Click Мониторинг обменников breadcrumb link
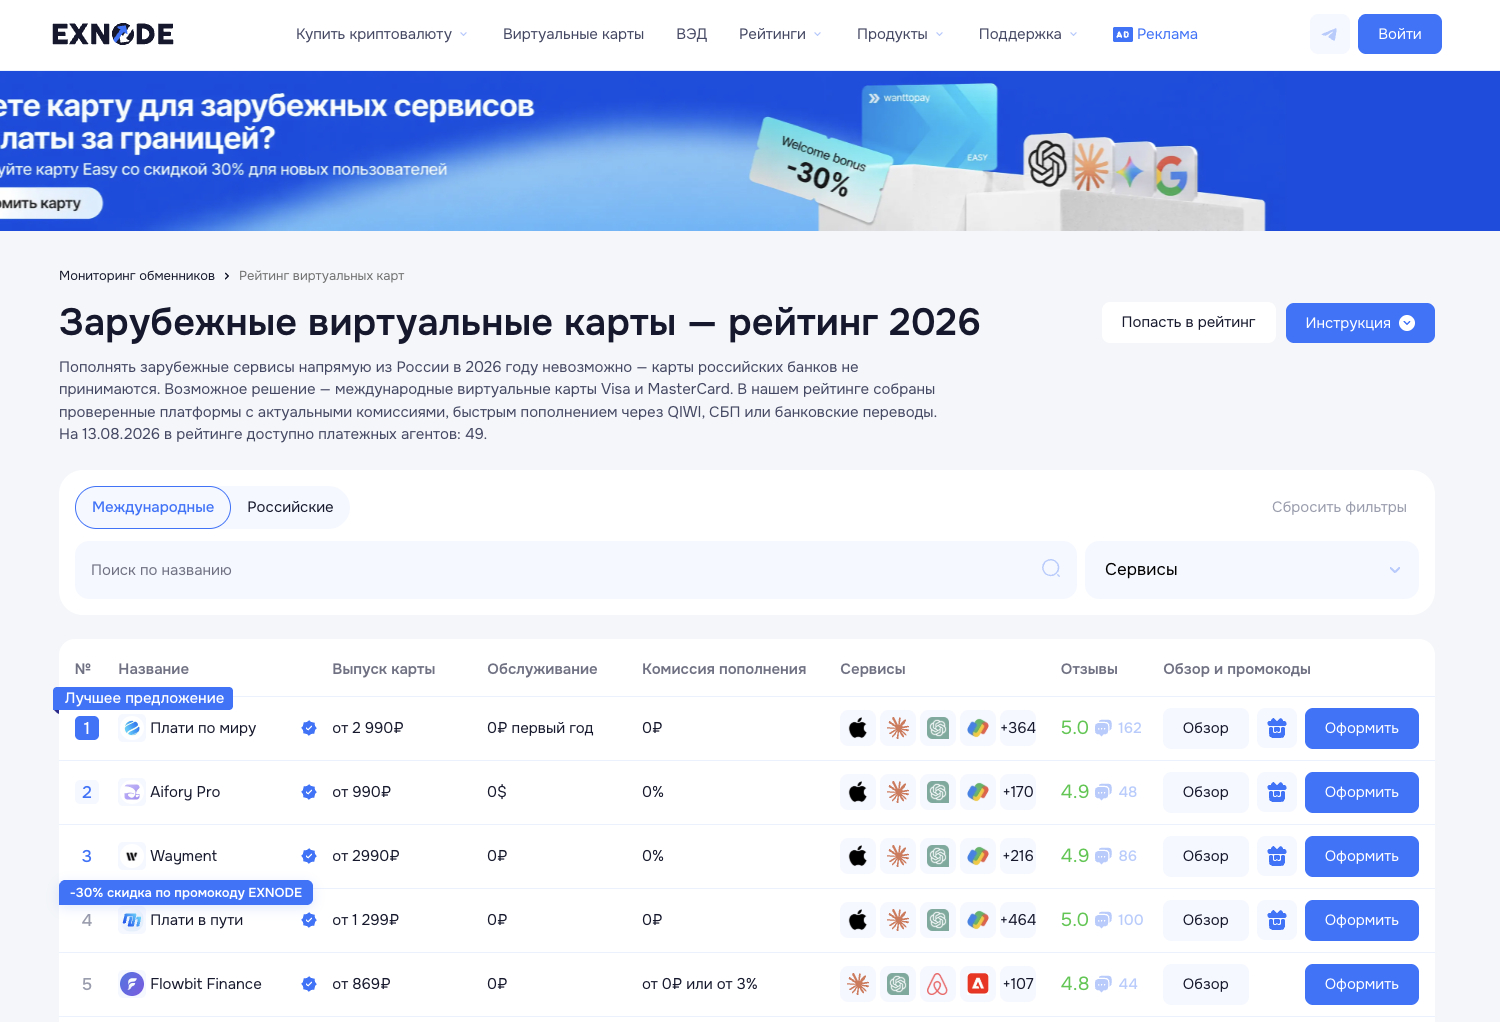1500x1022 pixels. 137,276
